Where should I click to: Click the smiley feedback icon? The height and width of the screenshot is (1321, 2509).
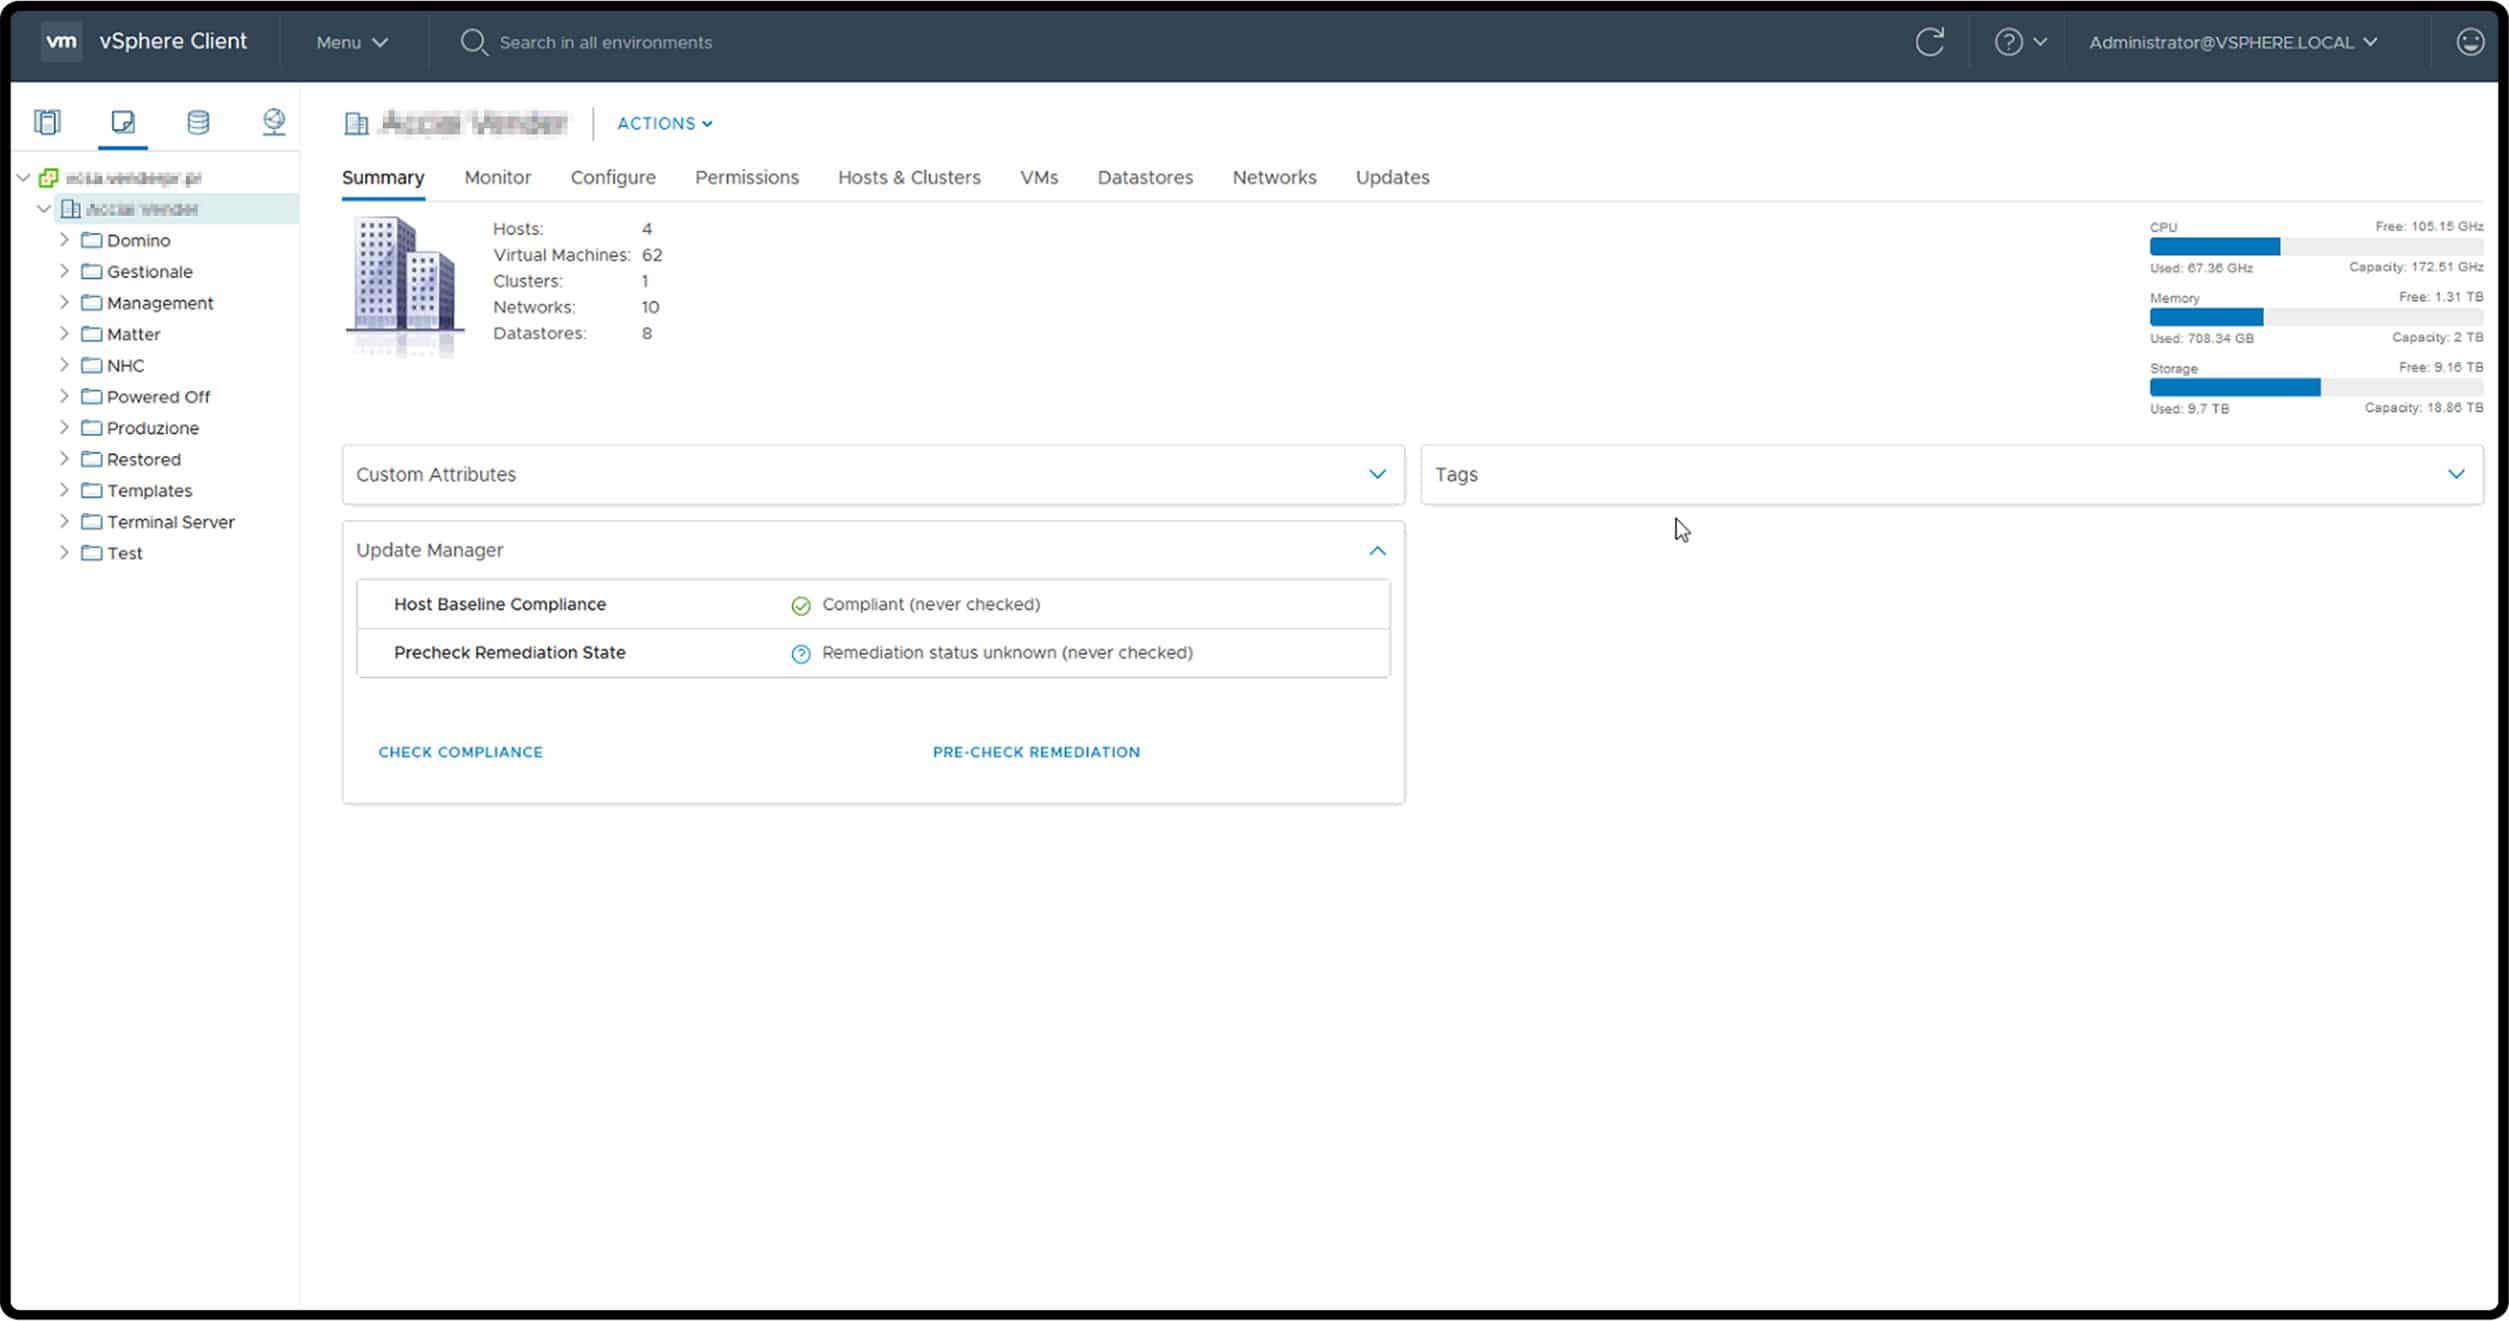pos(2469,42)
